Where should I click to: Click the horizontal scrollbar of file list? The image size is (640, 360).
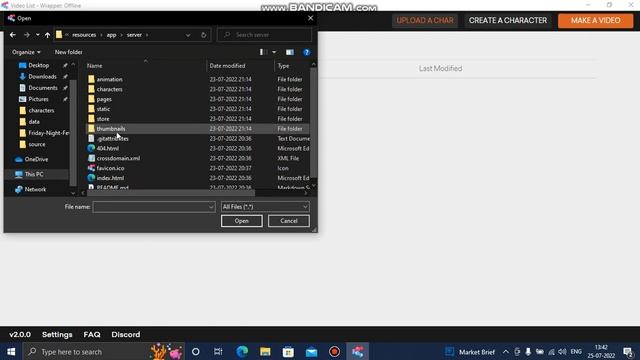[171, 193]
